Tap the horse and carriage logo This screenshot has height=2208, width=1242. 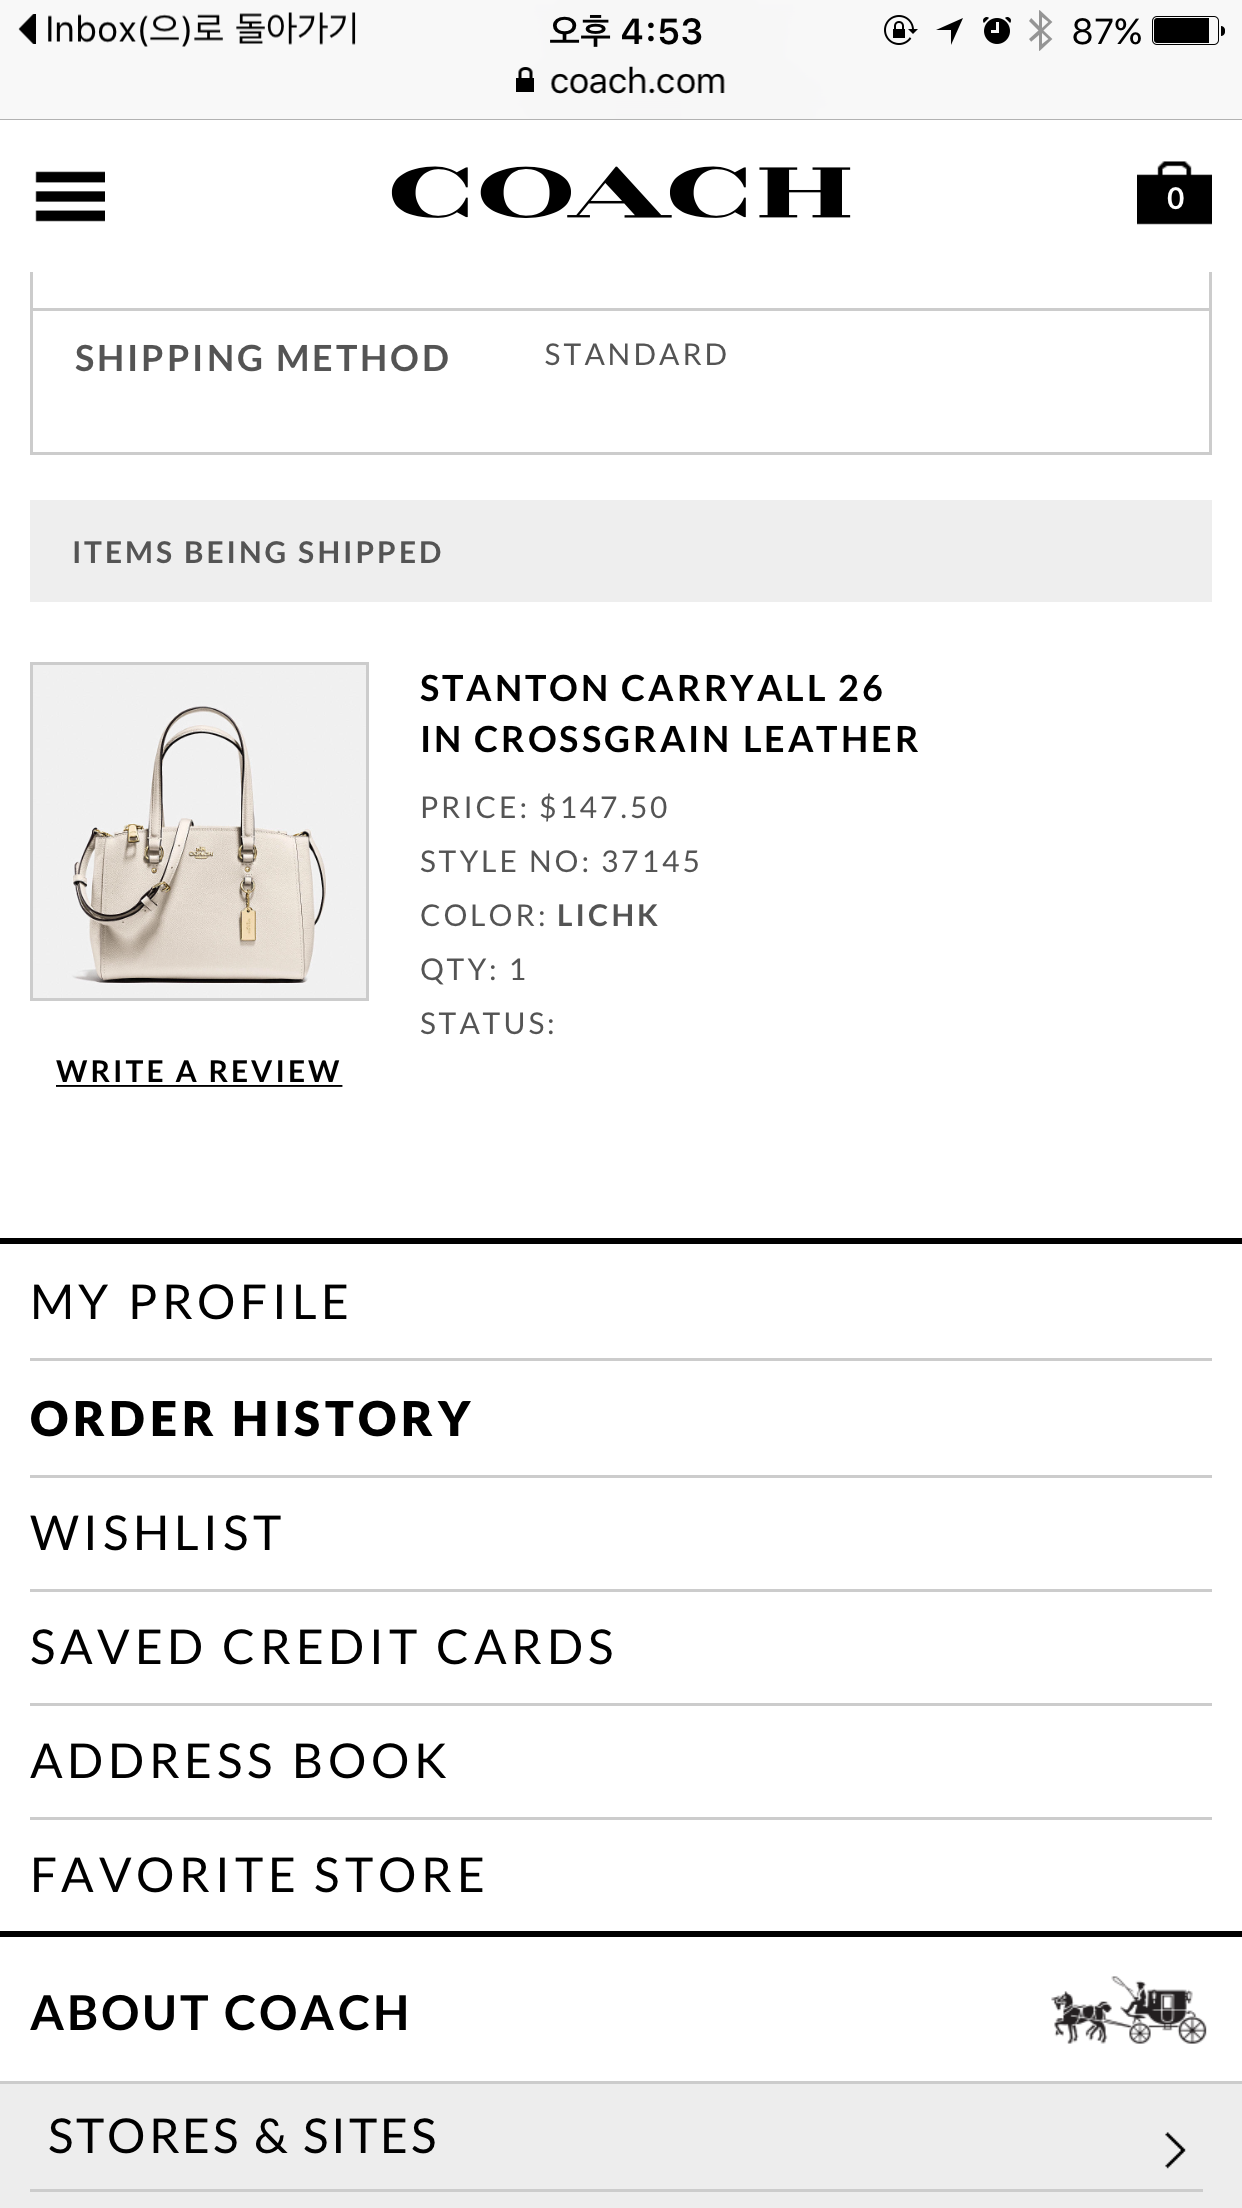(x=1129, y=2010)
